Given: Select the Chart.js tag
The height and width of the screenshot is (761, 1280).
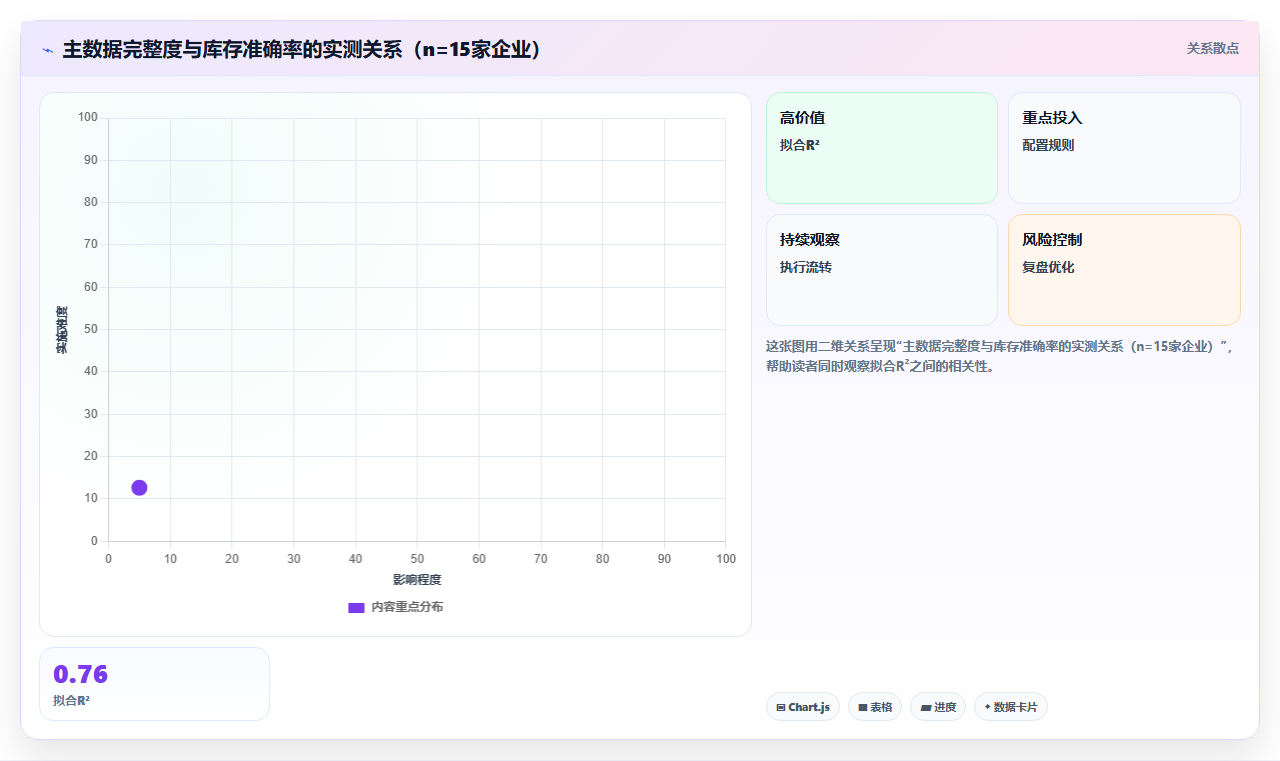Looking at the screenshot, I should [803, 707].
